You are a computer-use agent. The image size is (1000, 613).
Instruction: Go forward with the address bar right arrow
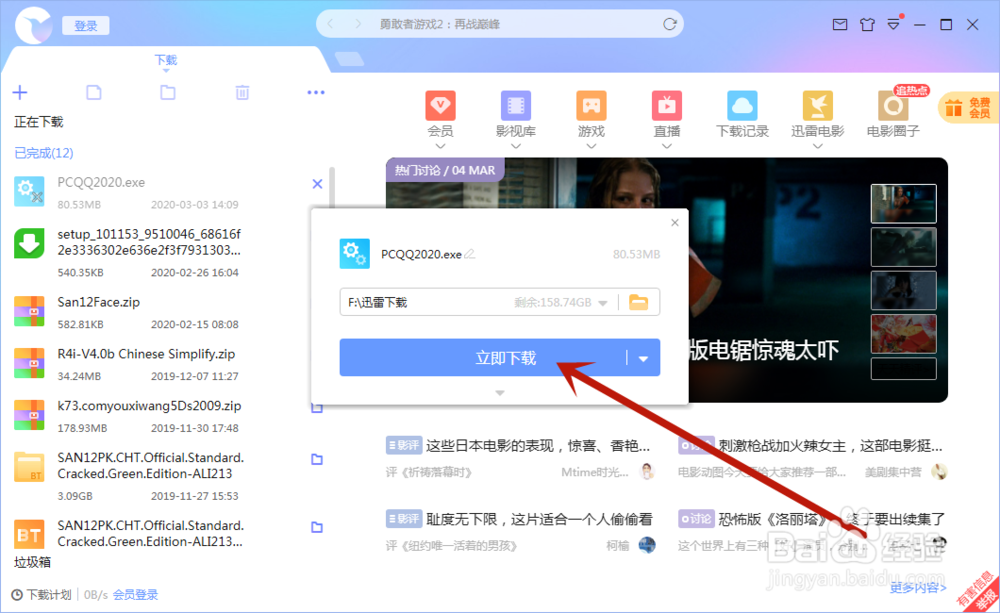358,24
